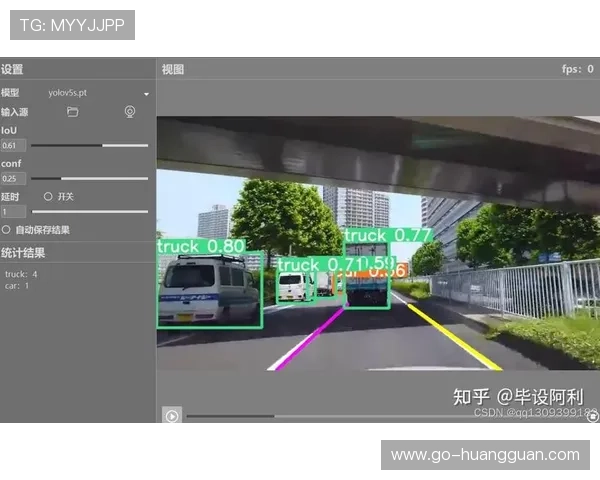Click the 'car: 1' statistics entry
This screenshot has height=480, width=600.
[x=16, y=286]
